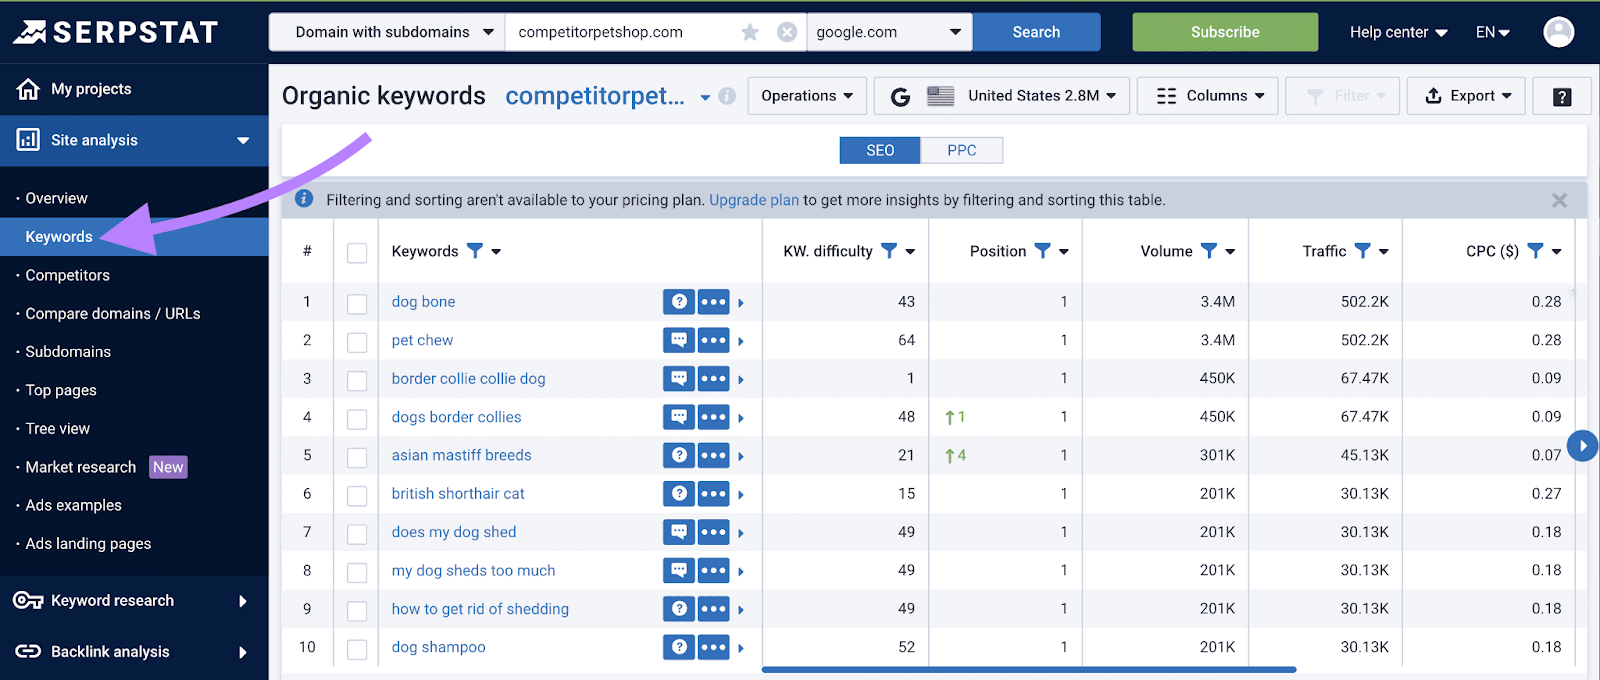Click the Keywords column filter icon

[x=475, y=251]
